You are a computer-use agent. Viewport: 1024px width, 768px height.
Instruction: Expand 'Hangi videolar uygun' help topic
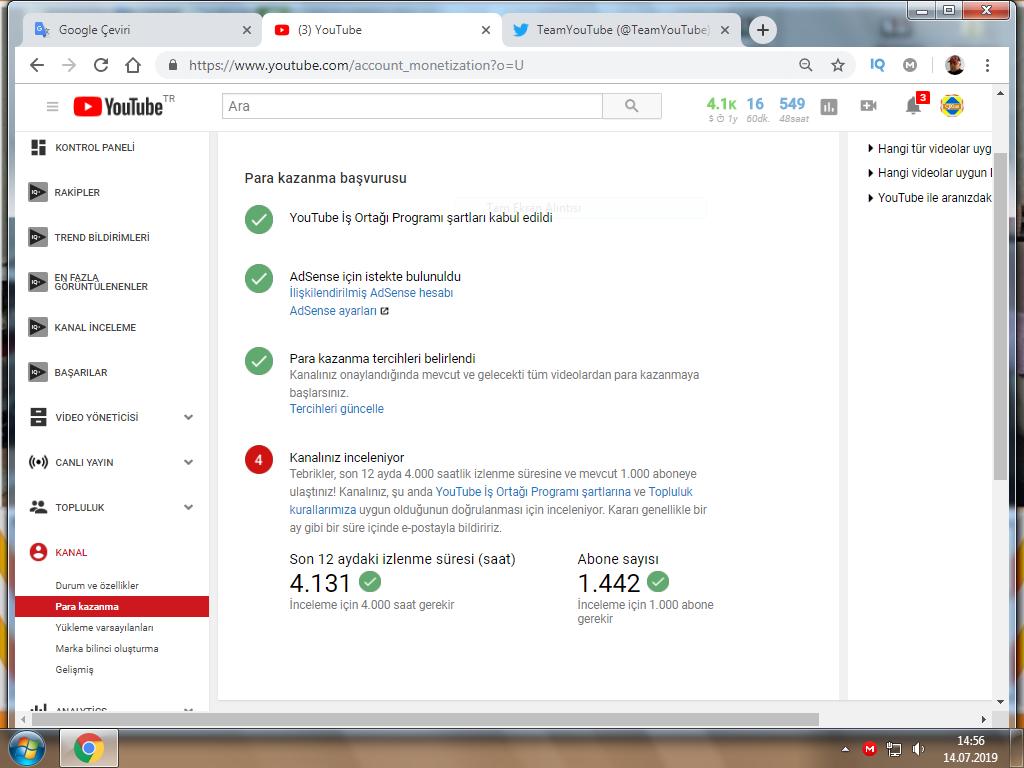pos(929,173)
